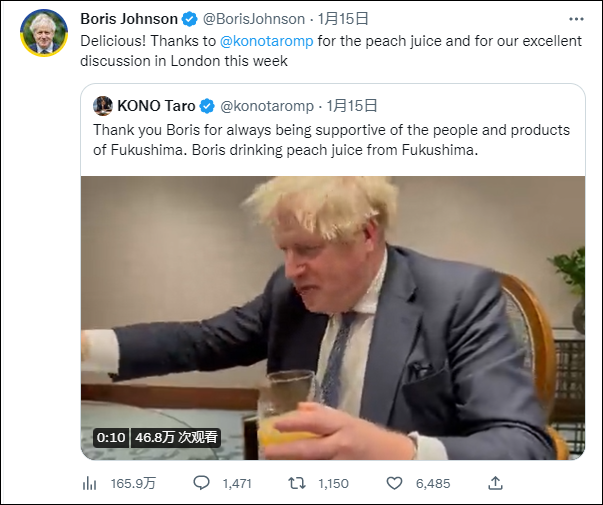The image size is (603, 505).
Task: Open the quoted tweet text about Fukushima
Action: 331,140
